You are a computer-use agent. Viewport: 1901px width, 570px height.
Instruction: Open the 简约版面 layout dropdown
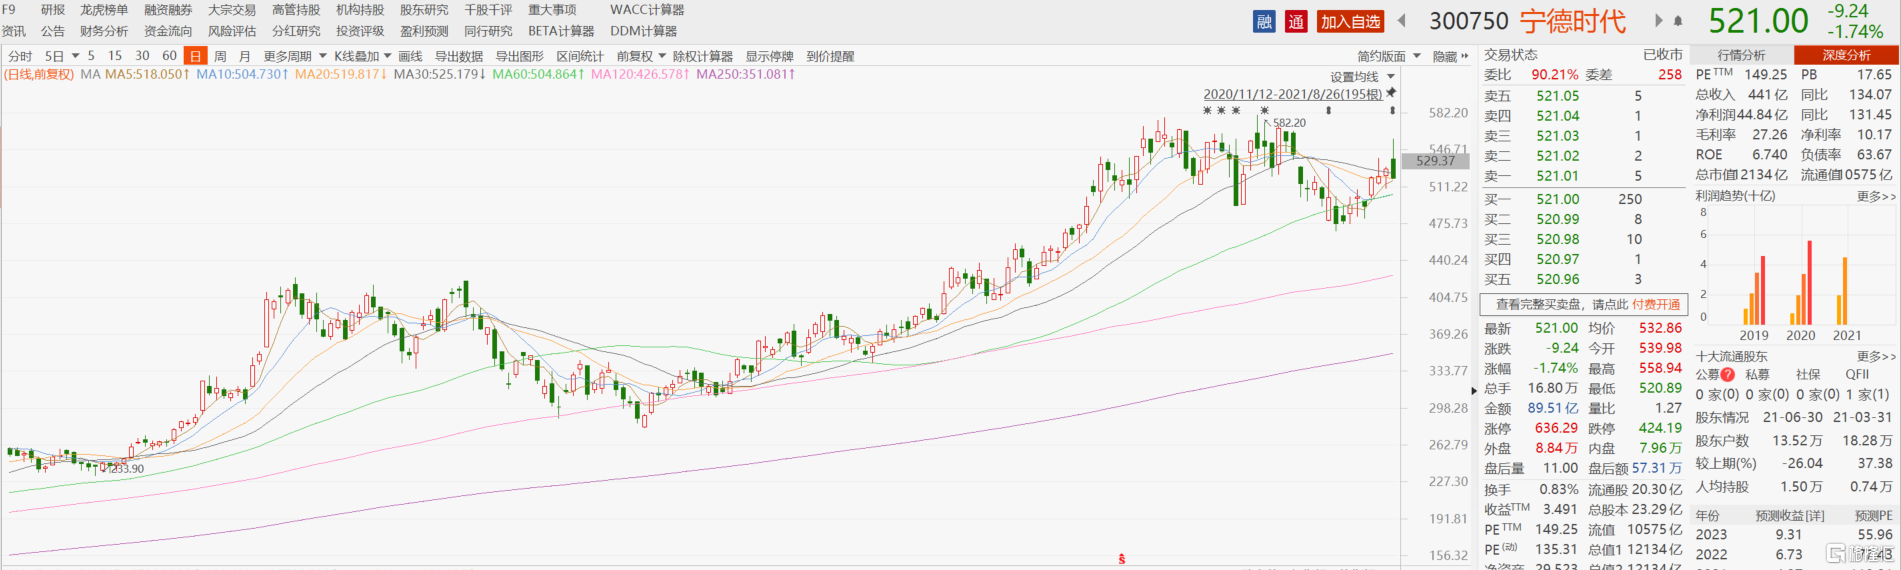pos(1389,57)
